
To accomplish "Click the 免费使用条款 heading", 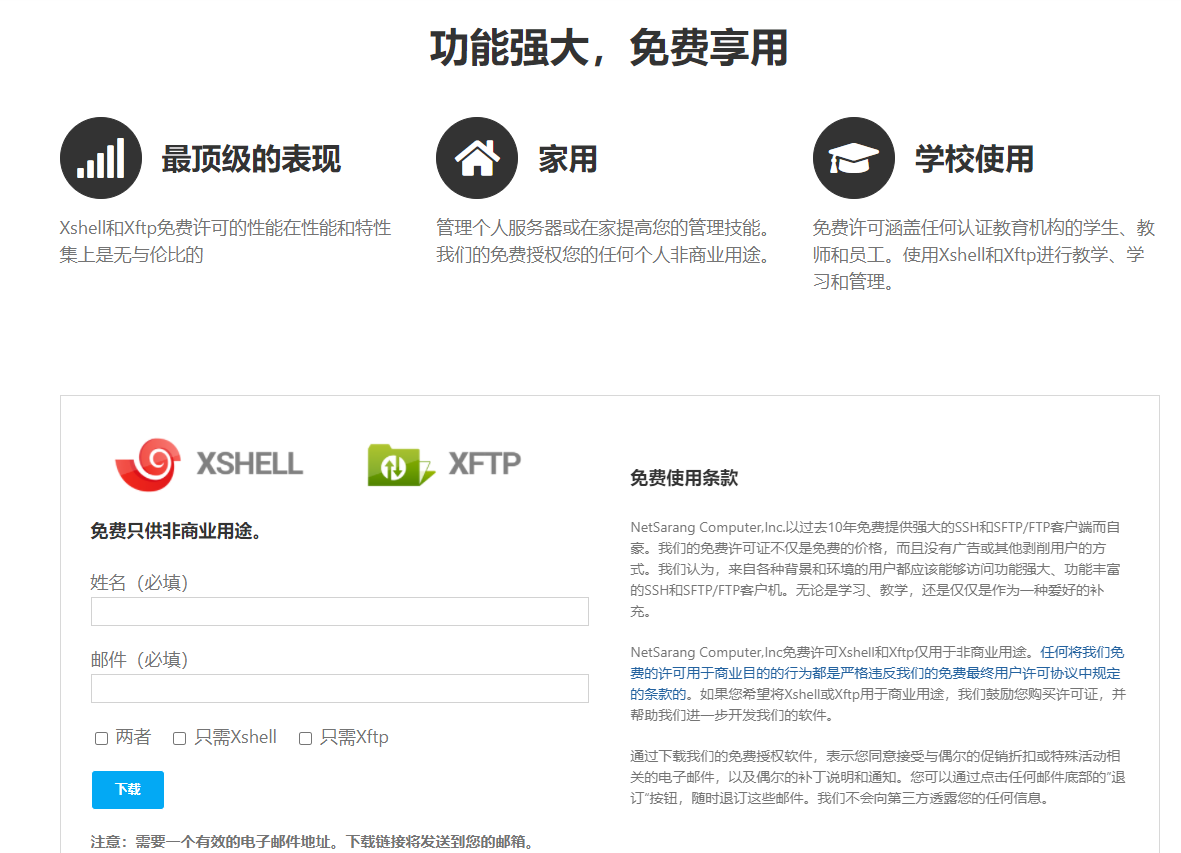I will click(x=684, y=478).
